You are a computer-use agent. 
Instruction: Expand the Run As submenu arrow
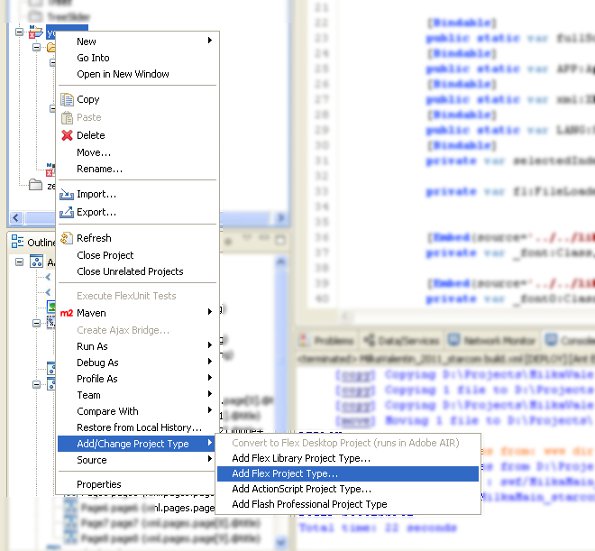click(210, 345)
